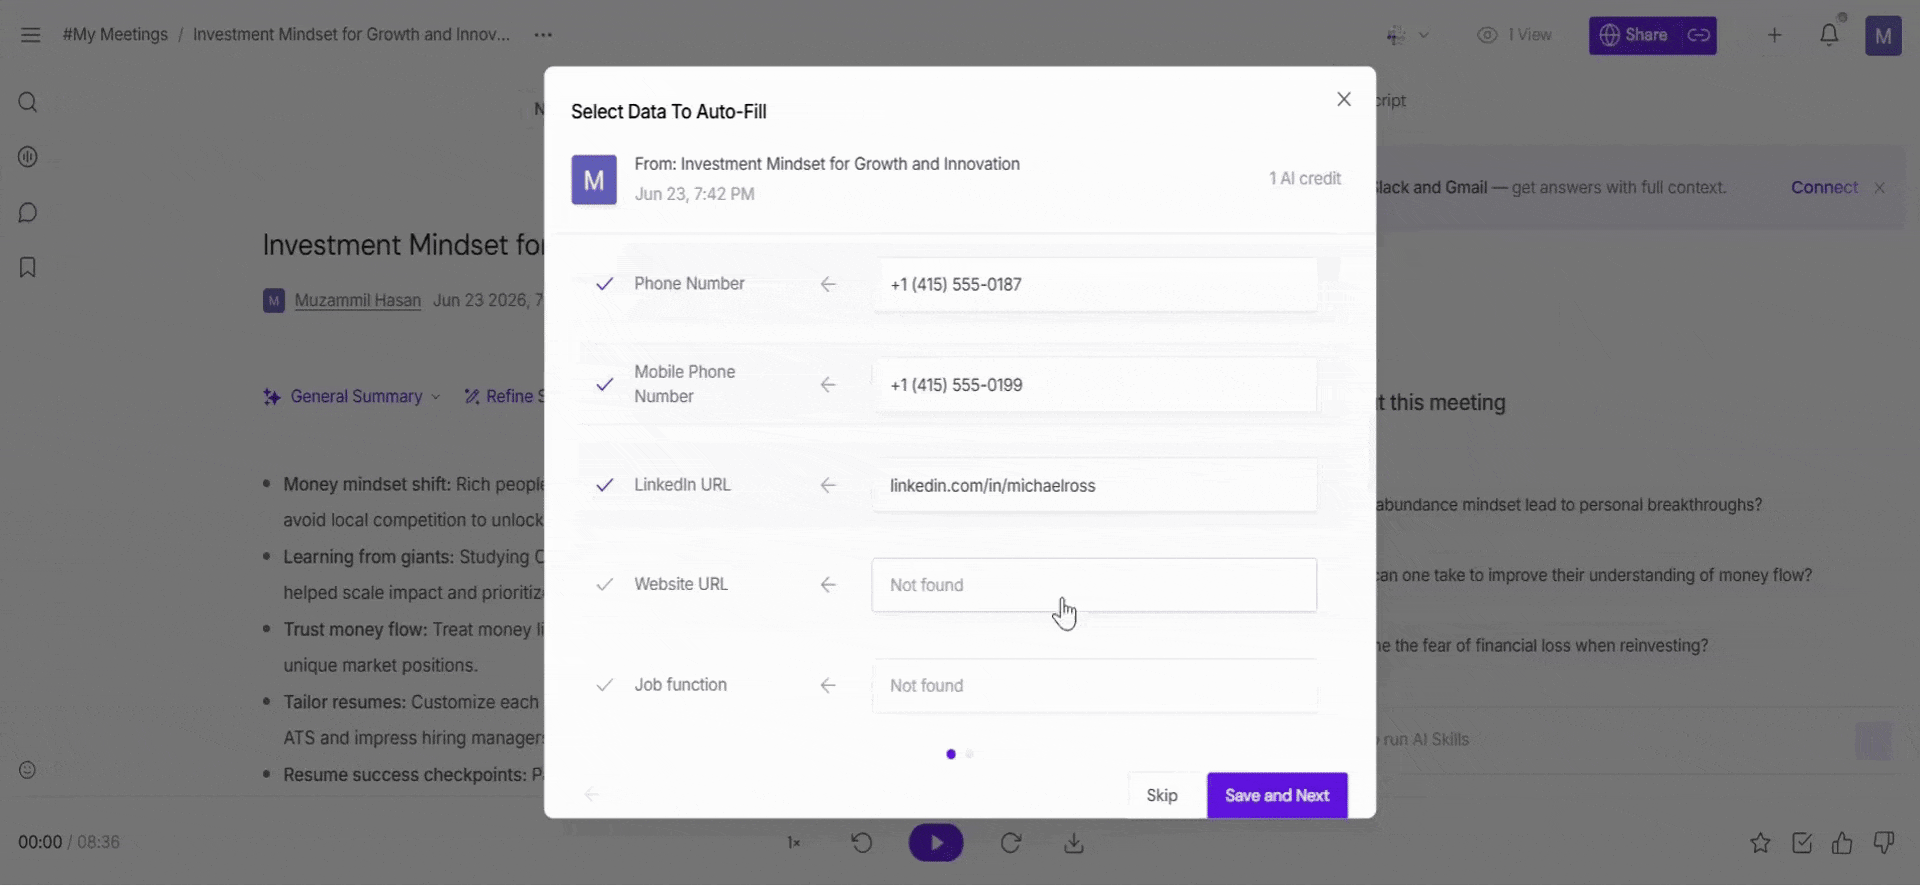Uncheck the LinkedIn URL field

point(604,485)
